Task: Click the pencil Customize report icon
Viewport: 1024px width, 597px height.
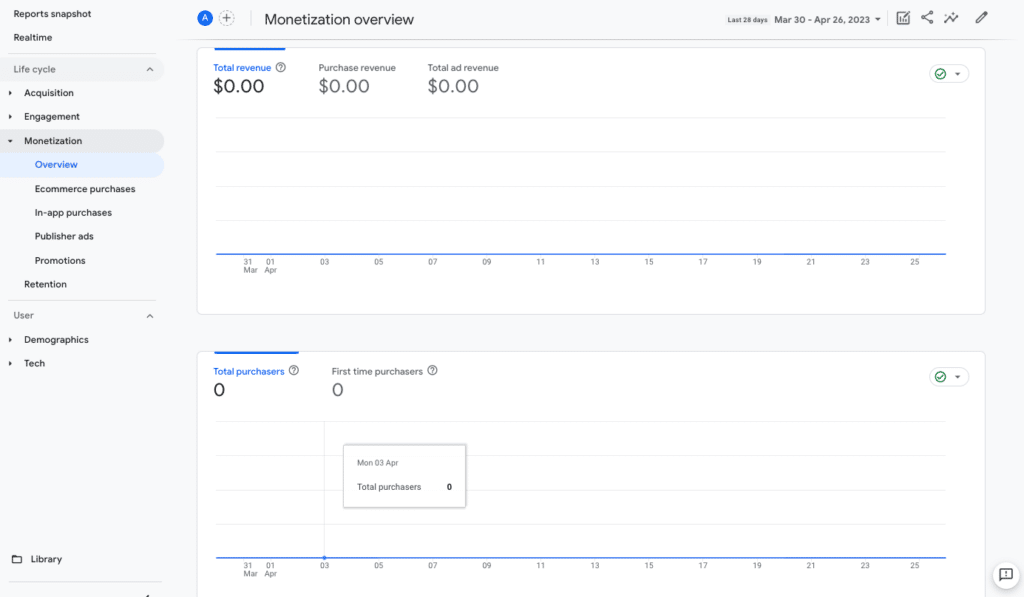Action: tap(981, 18)
